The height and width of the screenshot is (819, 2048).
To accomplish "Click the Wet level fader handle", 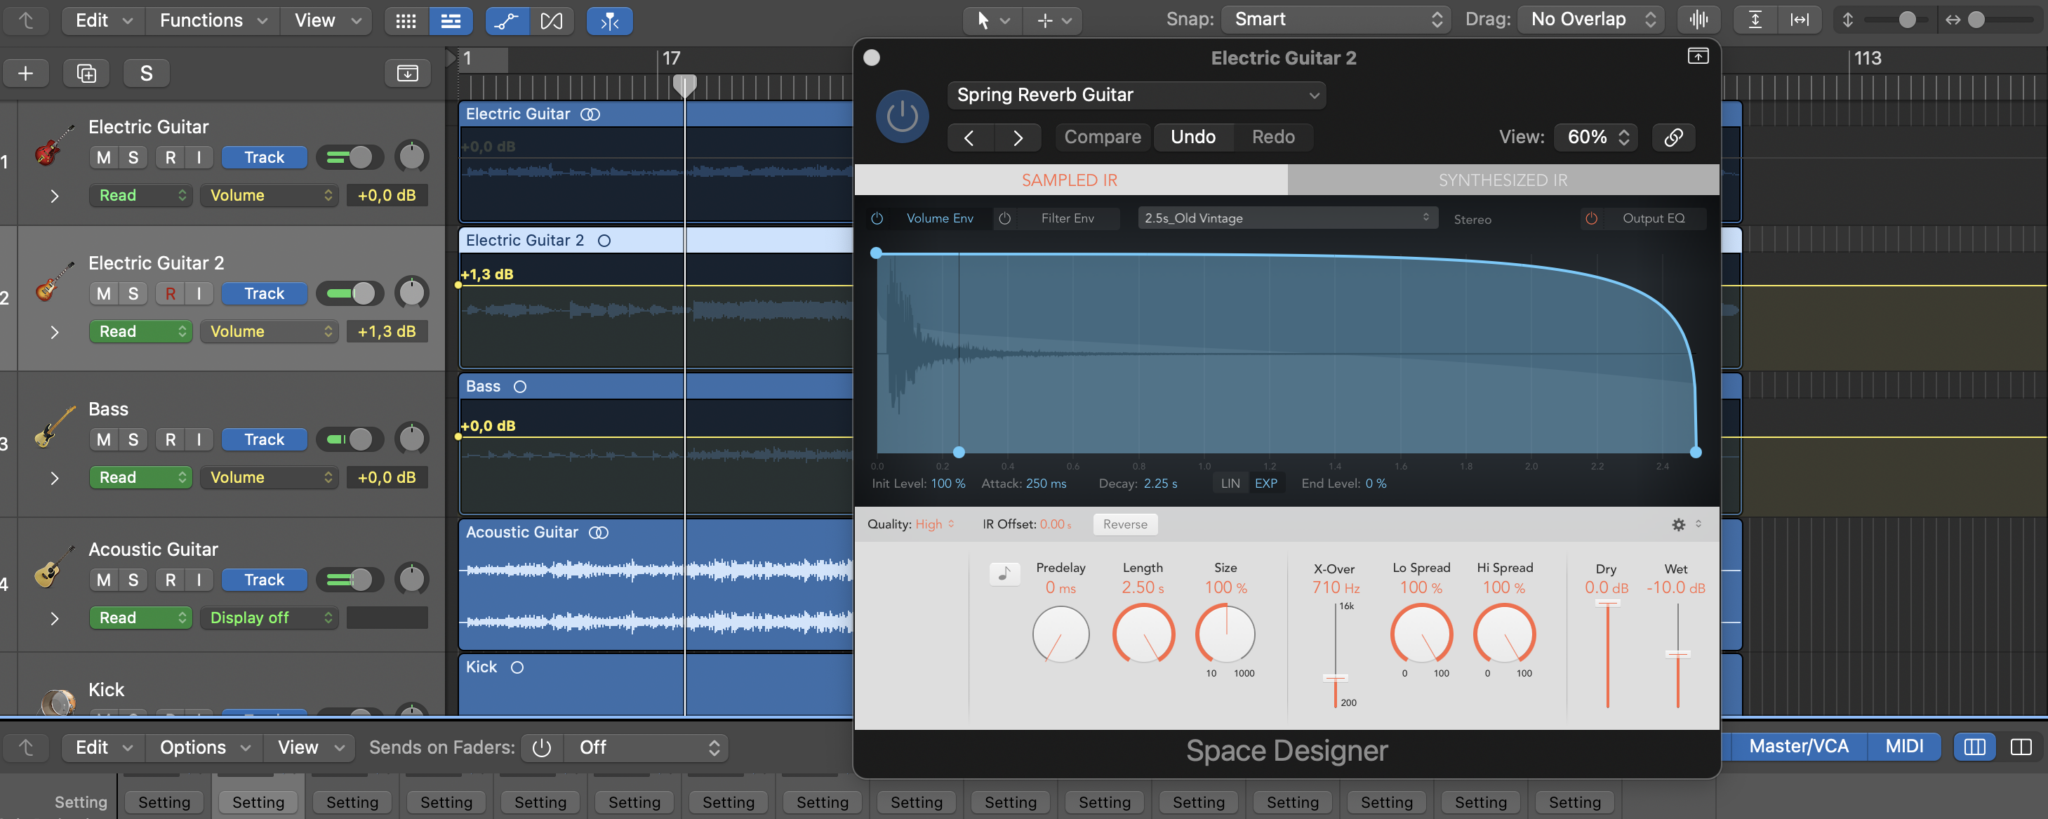I will pos(1677,654).
